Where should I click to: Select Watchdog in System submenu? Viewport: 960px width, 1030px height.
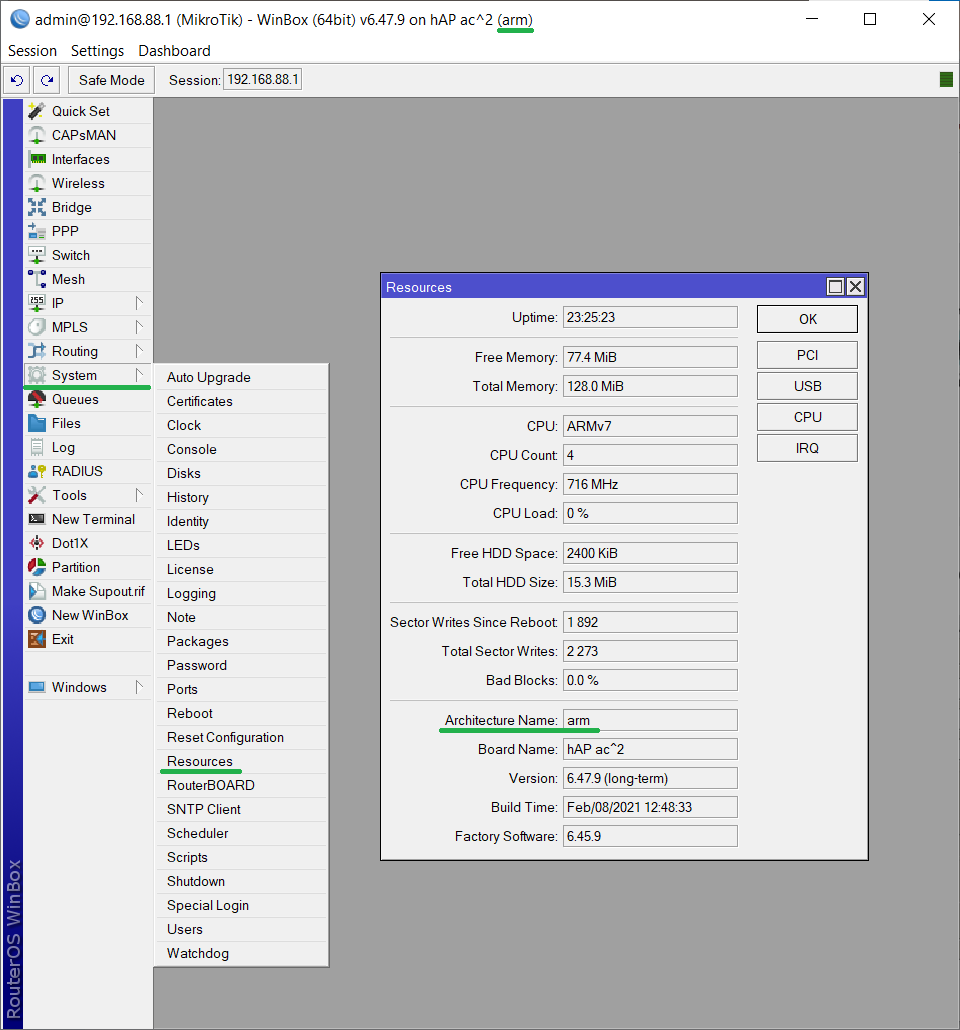click(242, 953)
